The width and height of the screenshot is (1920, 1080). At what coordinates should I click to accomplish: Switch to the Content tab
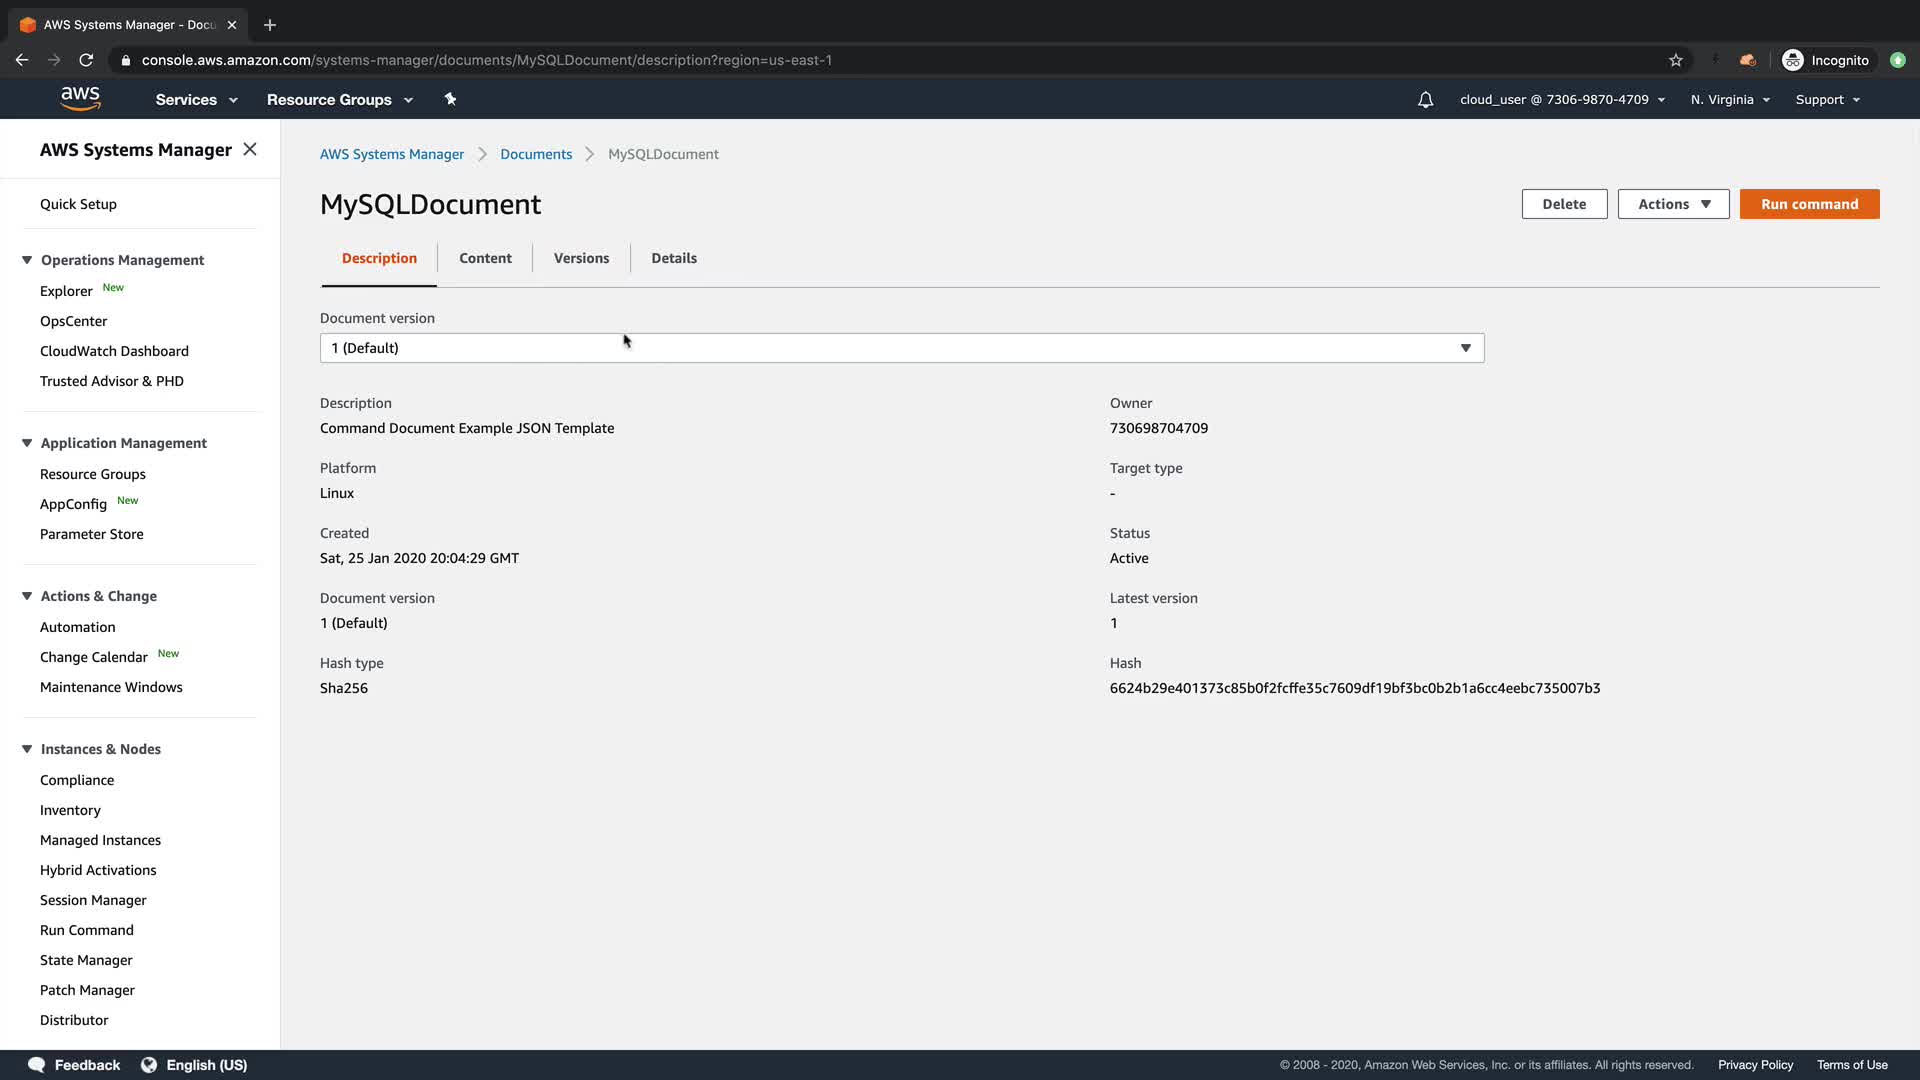pos(485,258)
